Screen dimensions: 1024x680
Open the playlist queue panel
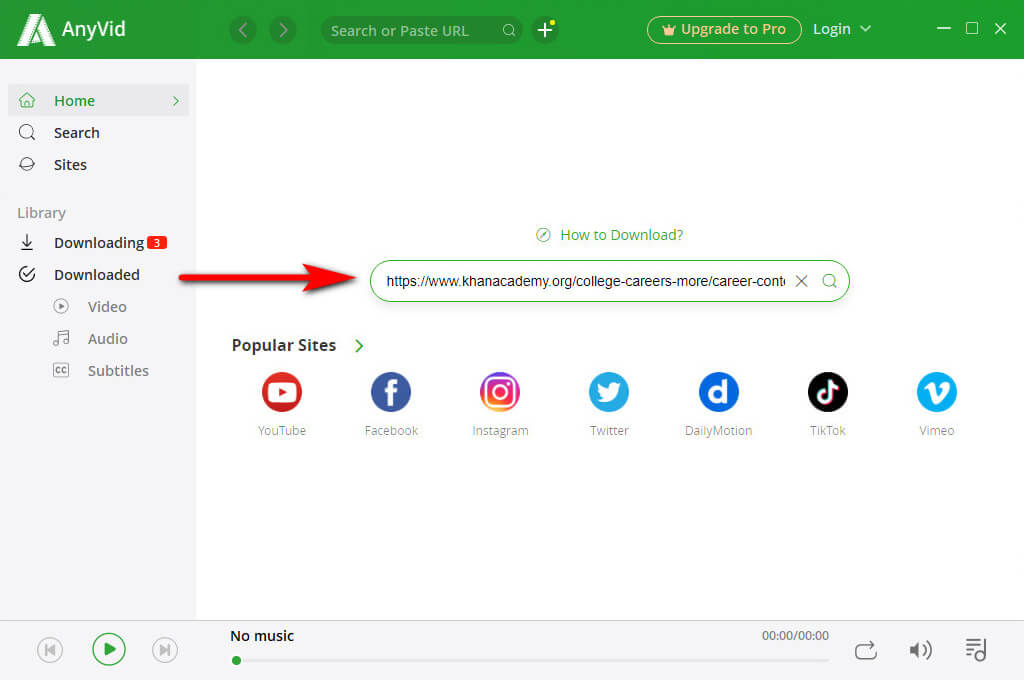(976, 650)
